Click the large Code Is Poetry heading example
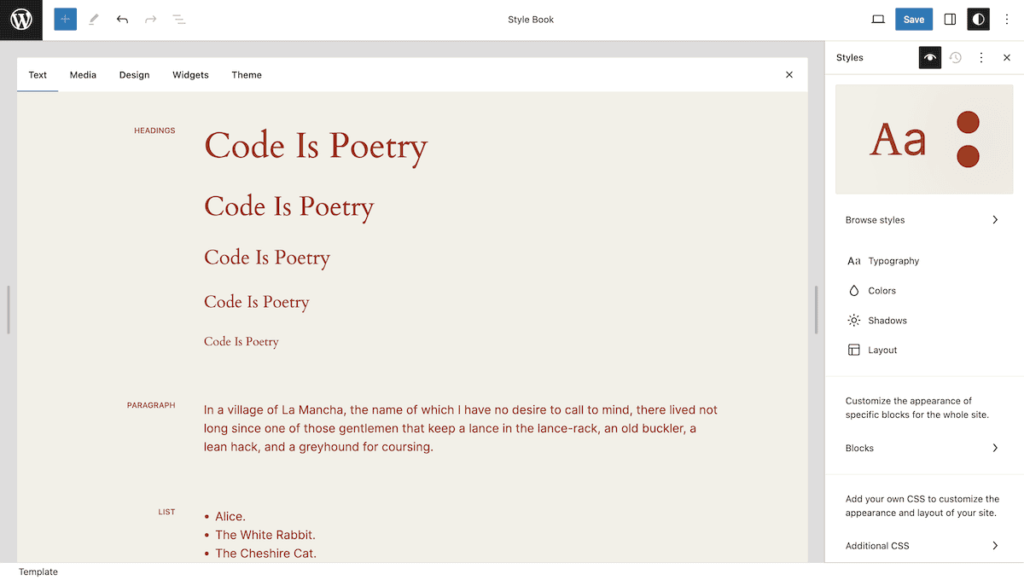The height and width of the screenshot is (580, 1024). (315, 146)
